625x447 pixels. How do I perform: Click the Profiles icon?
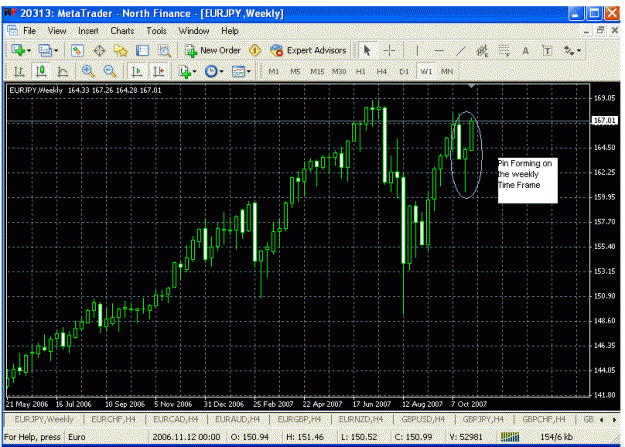coord(45,50)
